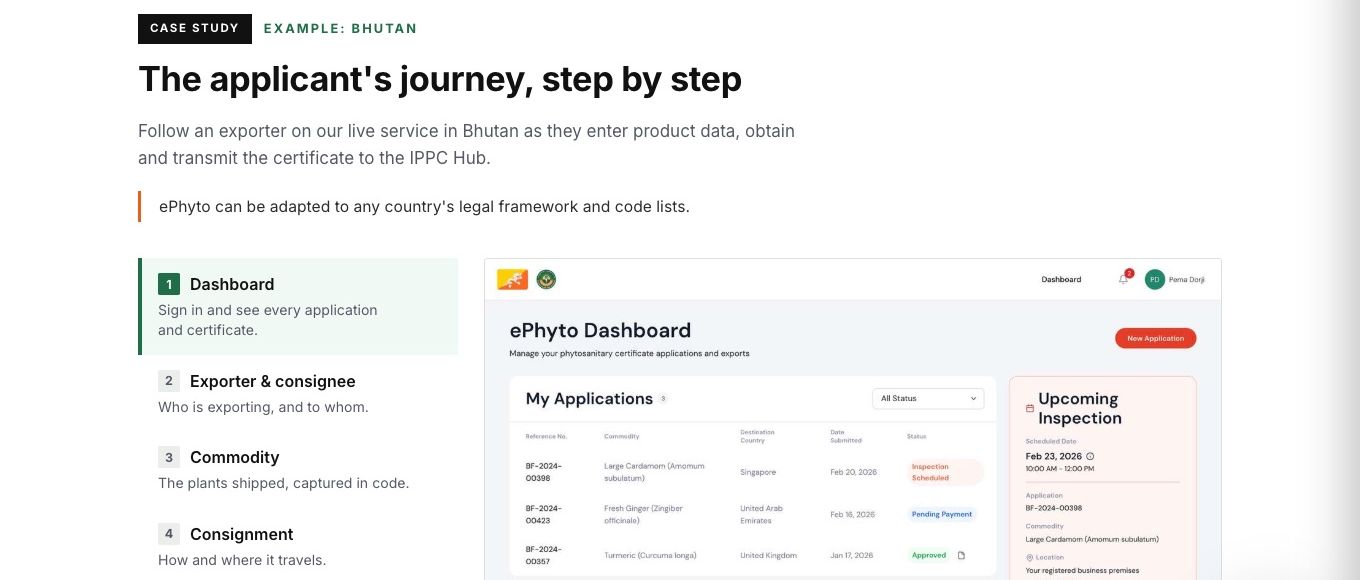Select the Consignment step
This screenshot has width=1360, height=580.
(x=298, y=546)
